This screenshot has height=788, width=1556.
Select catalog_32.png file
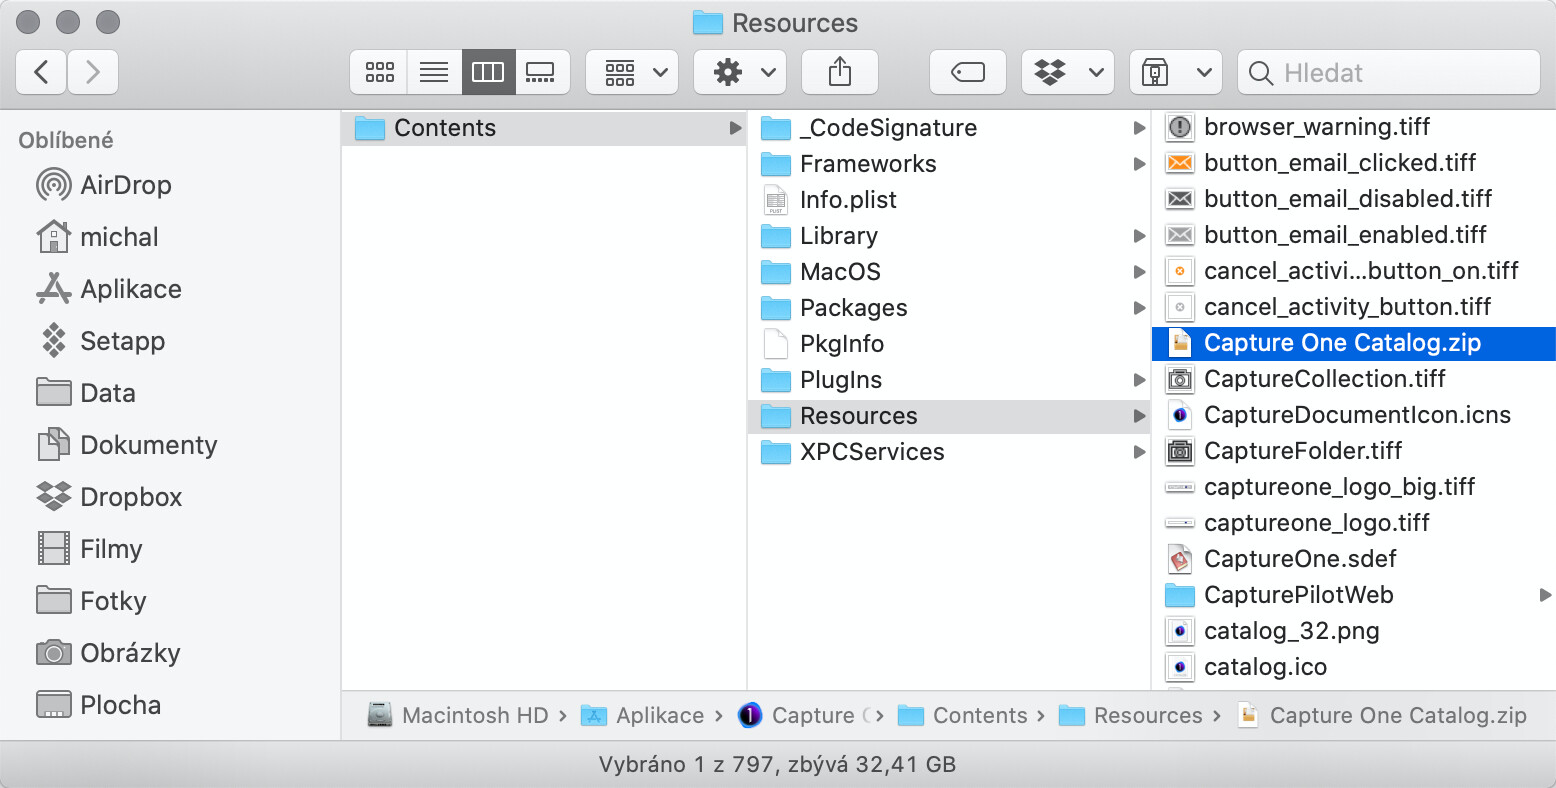[x=1354, y=631]
